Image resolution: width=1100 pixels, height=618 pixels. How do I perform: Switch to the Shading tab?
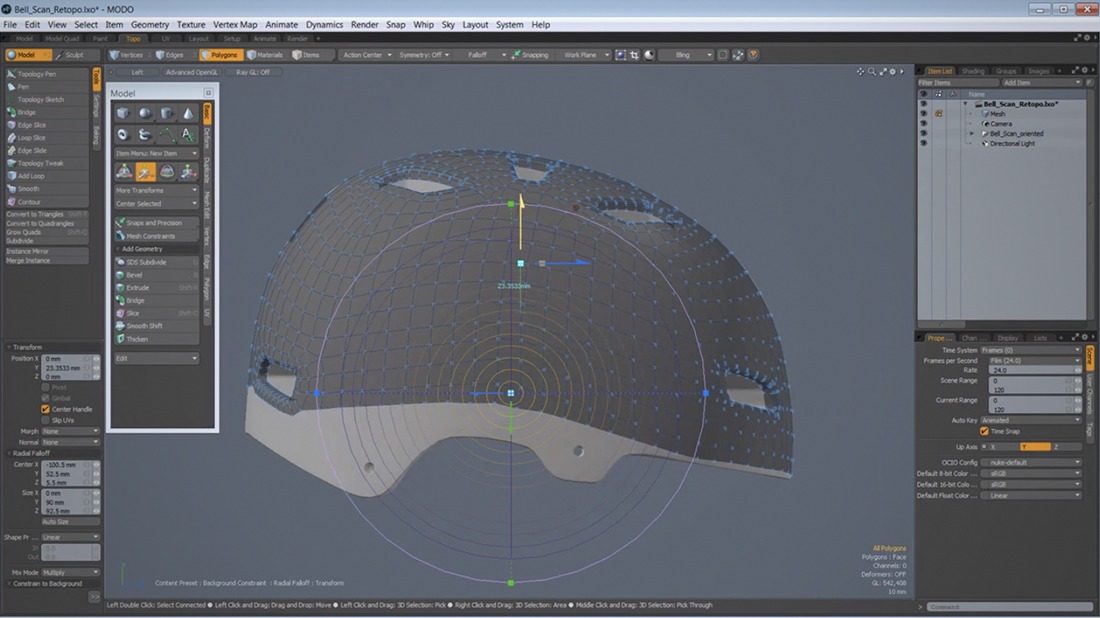pos(972,71)
